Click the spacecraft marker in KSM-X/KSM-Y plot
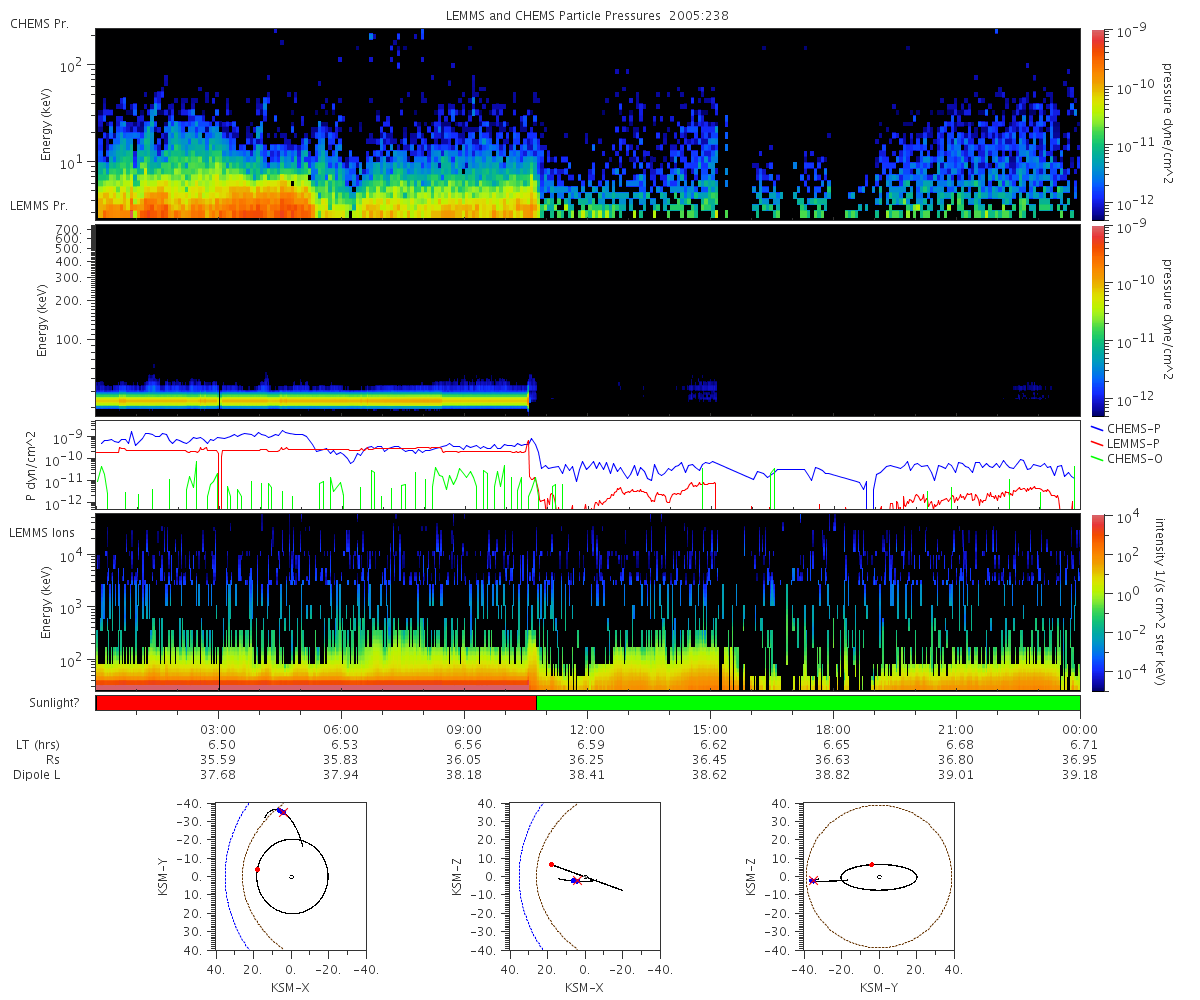This screenshot has height=1000, width=1200. point(281,811)
